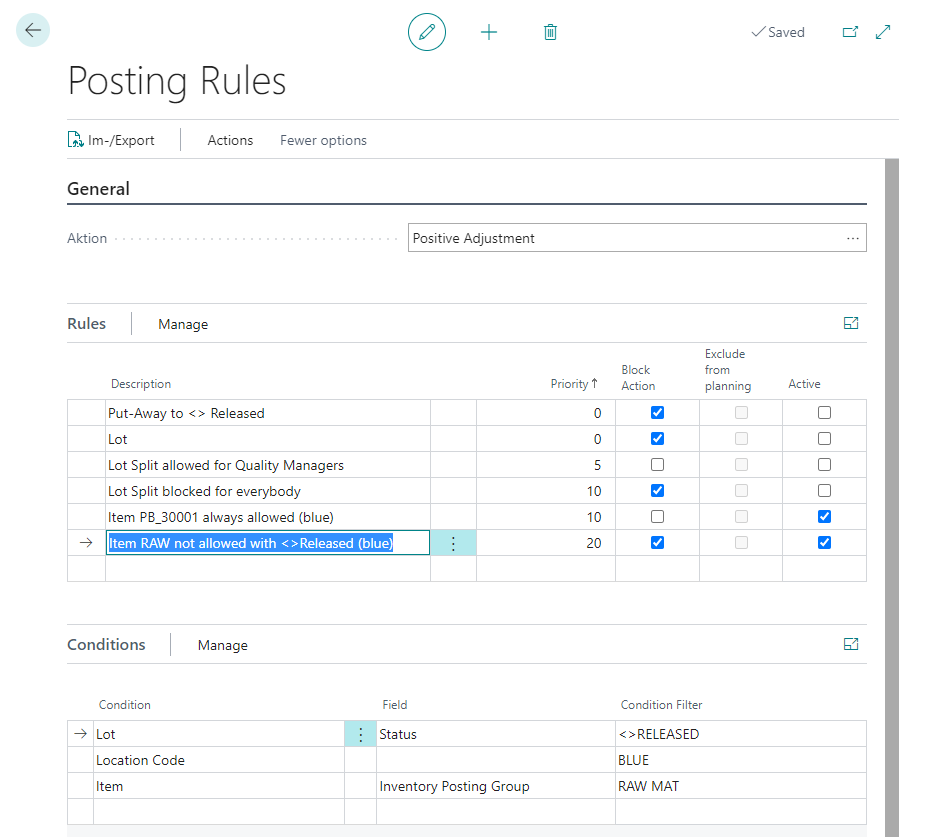Expand the Conditions section with its corner icon
Image resolution: width=939 pixels, height=837 pixels.
[x=851, y=644]
